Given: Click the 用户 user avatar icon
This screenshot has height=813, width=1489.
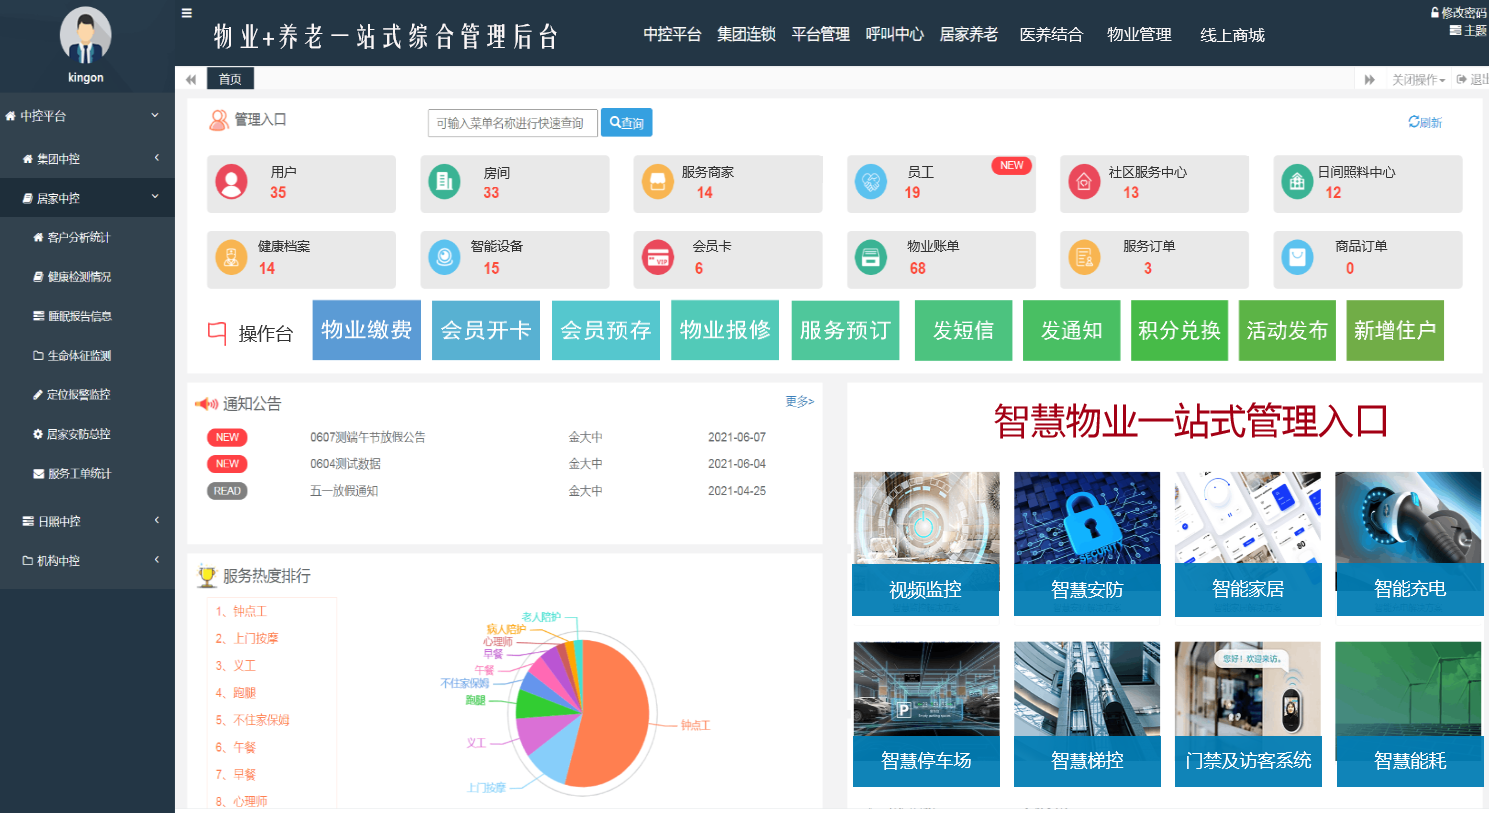Looking at the screenshot, I should tap(231, 182).
